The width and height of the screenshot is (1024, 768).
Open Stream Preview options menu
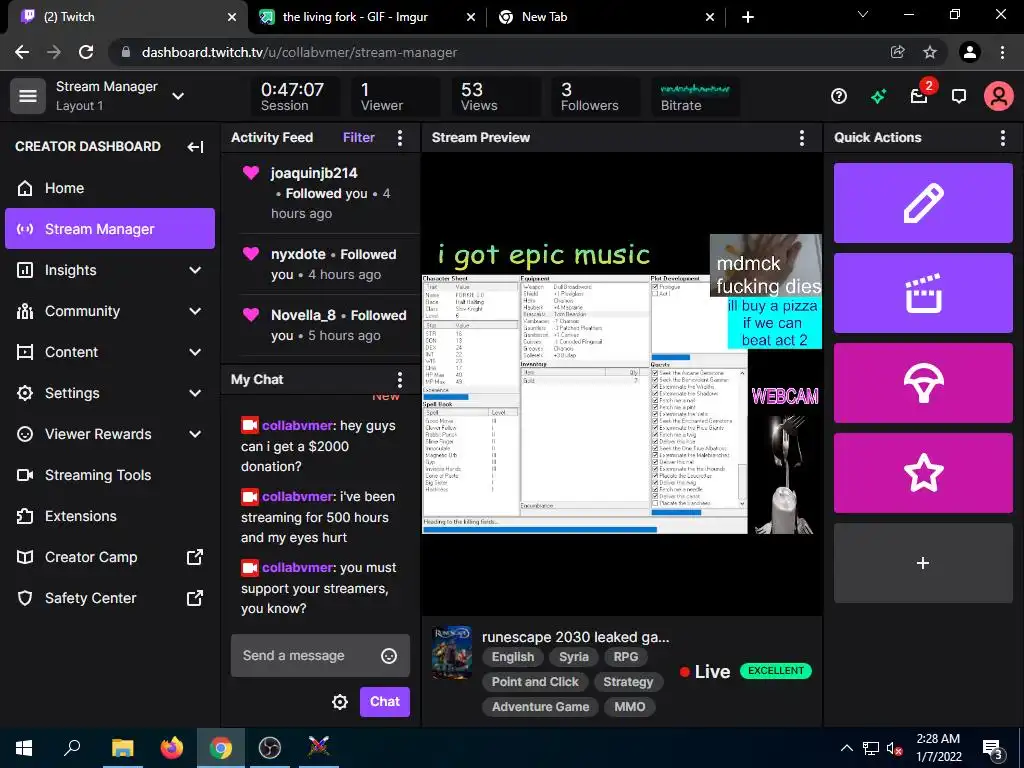point(802,138)
